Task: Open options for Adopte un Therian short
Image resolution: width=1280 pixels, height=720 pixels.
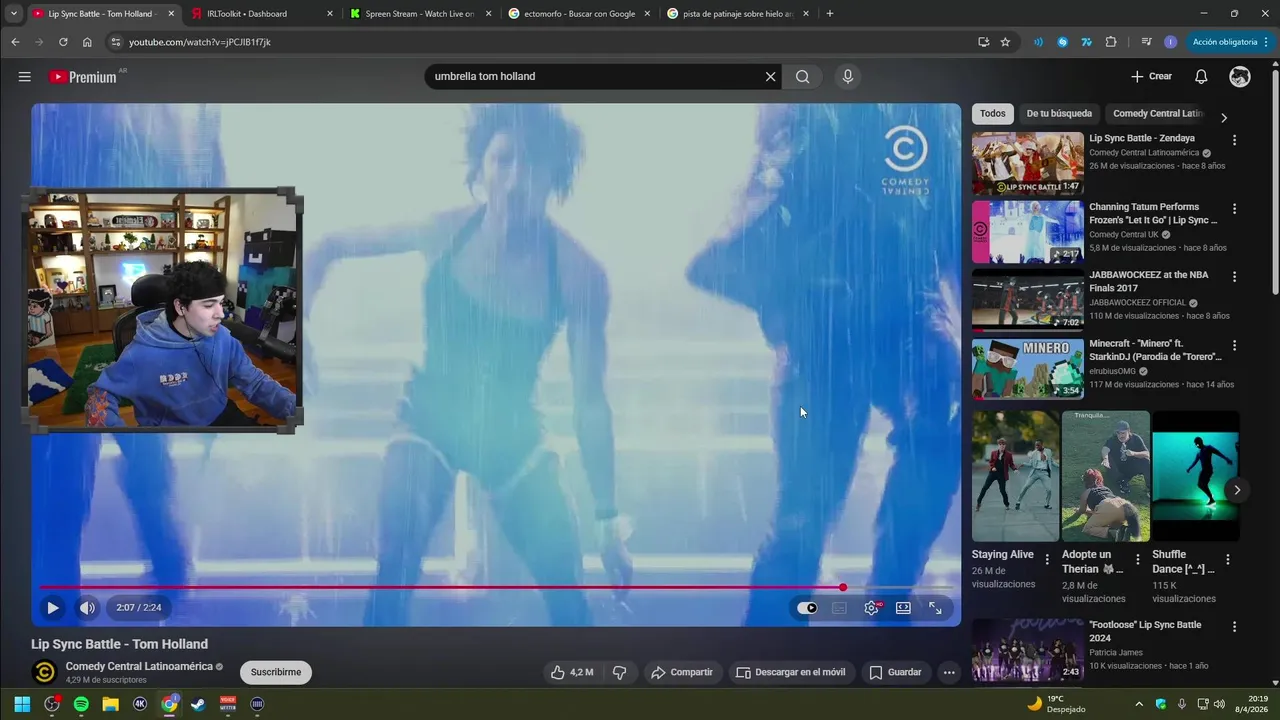Action: tap(1137, 560)
